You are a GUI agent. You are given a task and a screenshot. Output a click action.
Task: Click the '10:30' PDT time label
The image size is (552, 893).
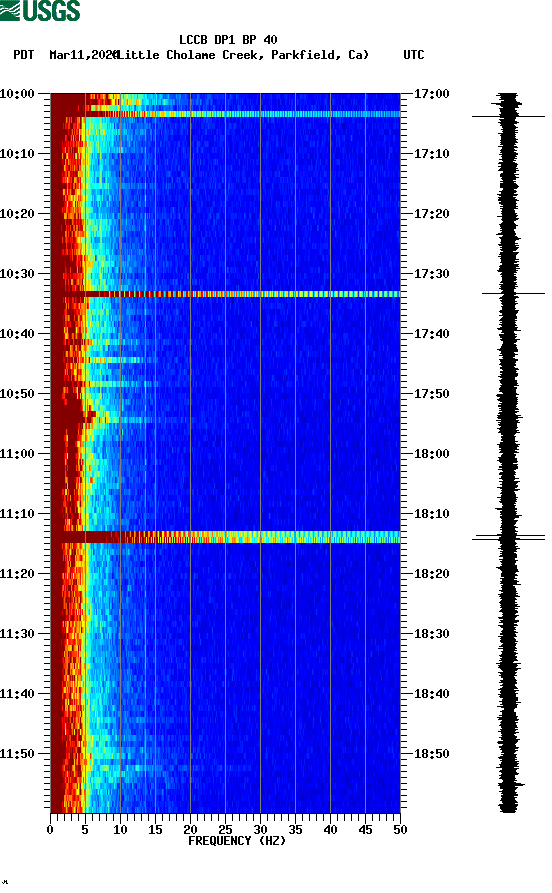point(17,273)
